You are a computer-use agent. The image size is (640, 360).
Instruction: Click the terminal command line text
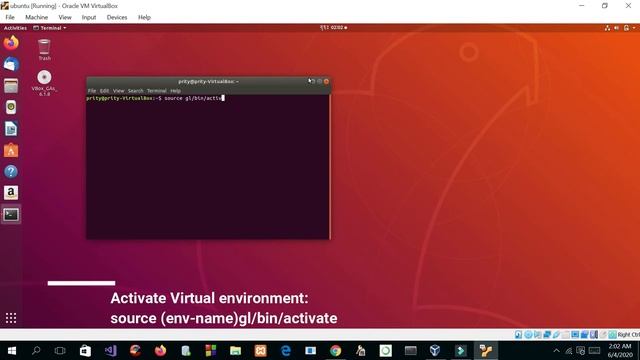[x=155, y=98]
